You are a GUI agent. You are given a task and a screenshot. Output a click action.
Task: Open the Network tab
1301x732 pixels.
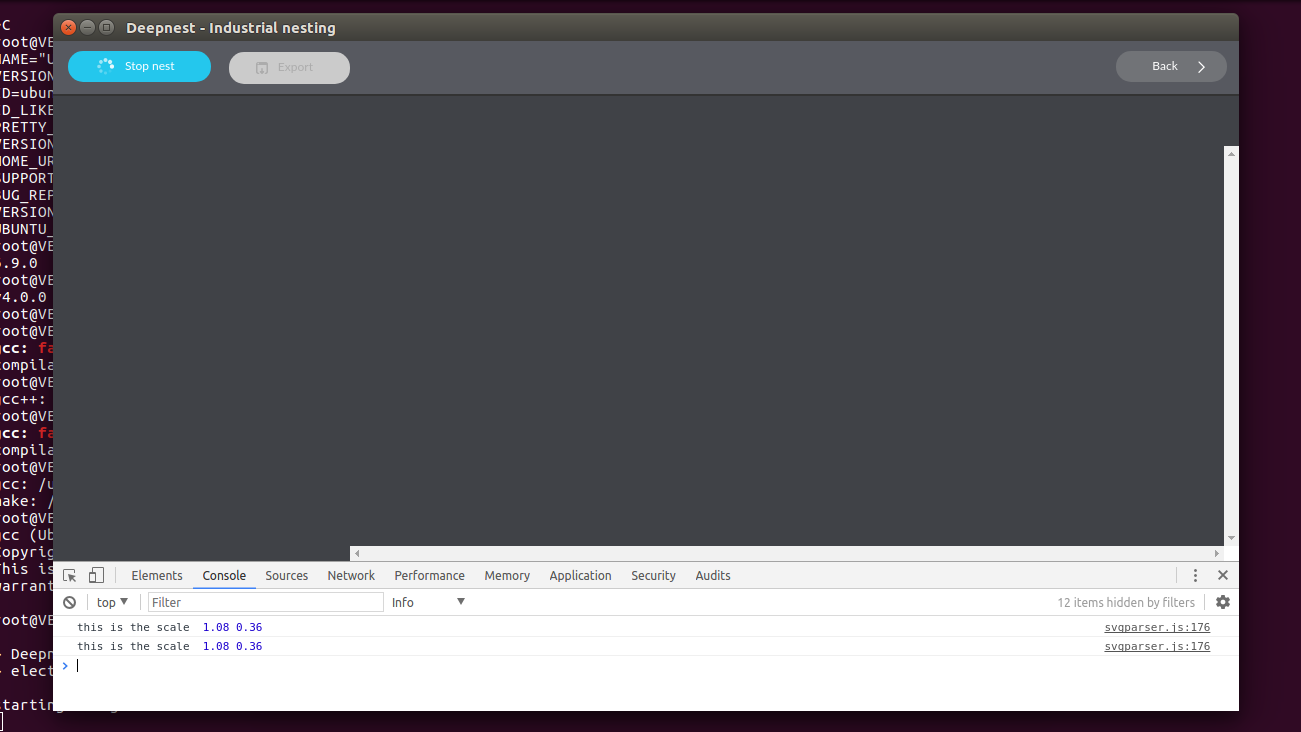[351, 575]
